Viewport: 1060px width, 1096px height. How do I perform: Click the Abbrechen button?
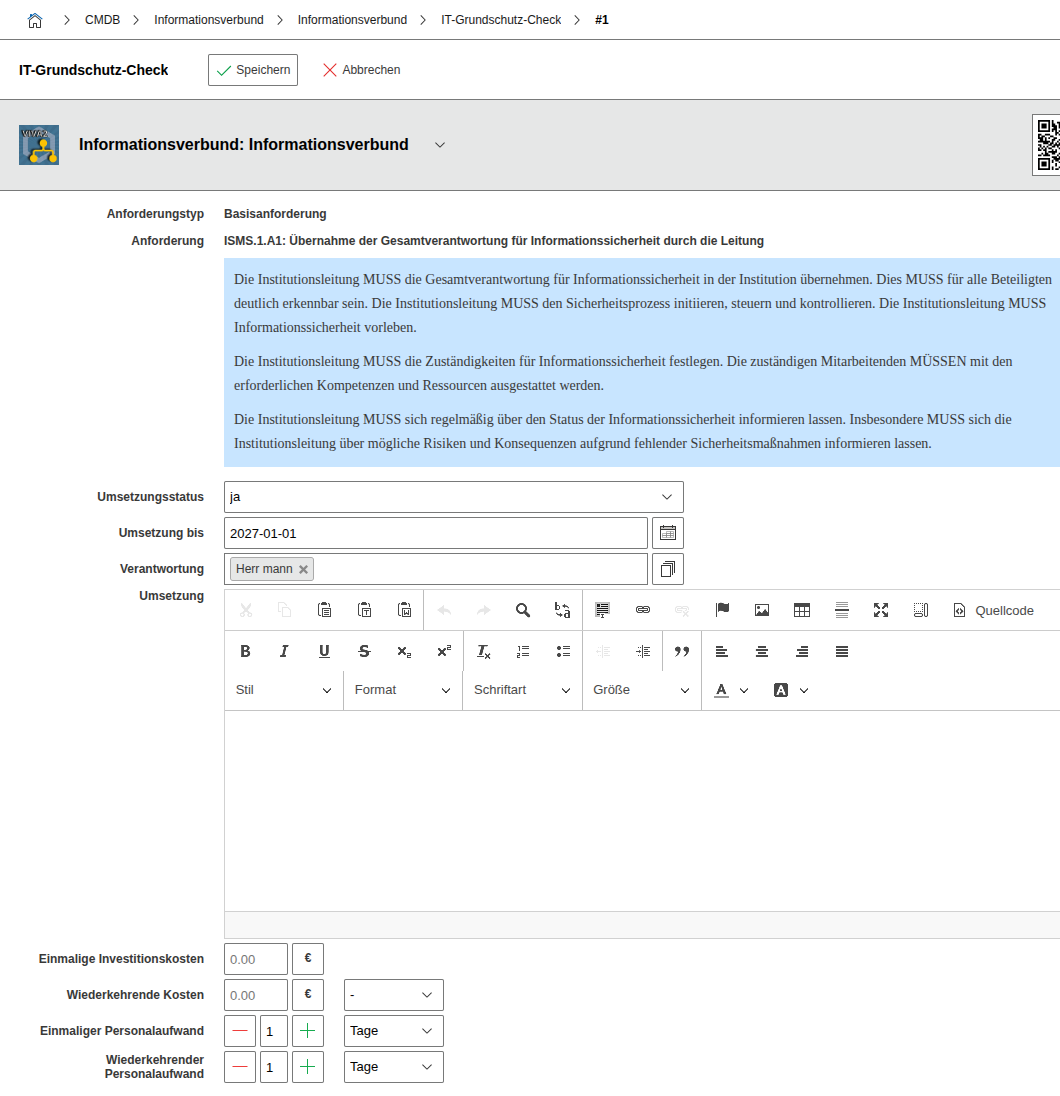[361, 70]
